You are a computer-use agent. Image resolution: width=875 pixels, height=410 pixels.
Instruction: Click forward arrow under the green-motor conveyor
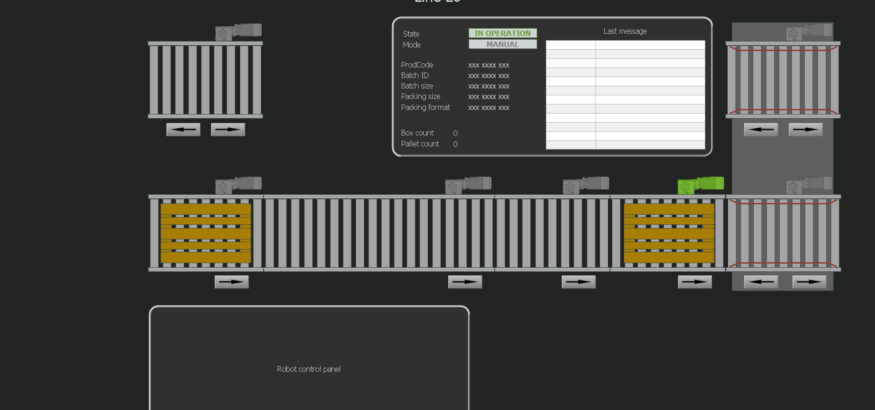(x=695, y=282)
